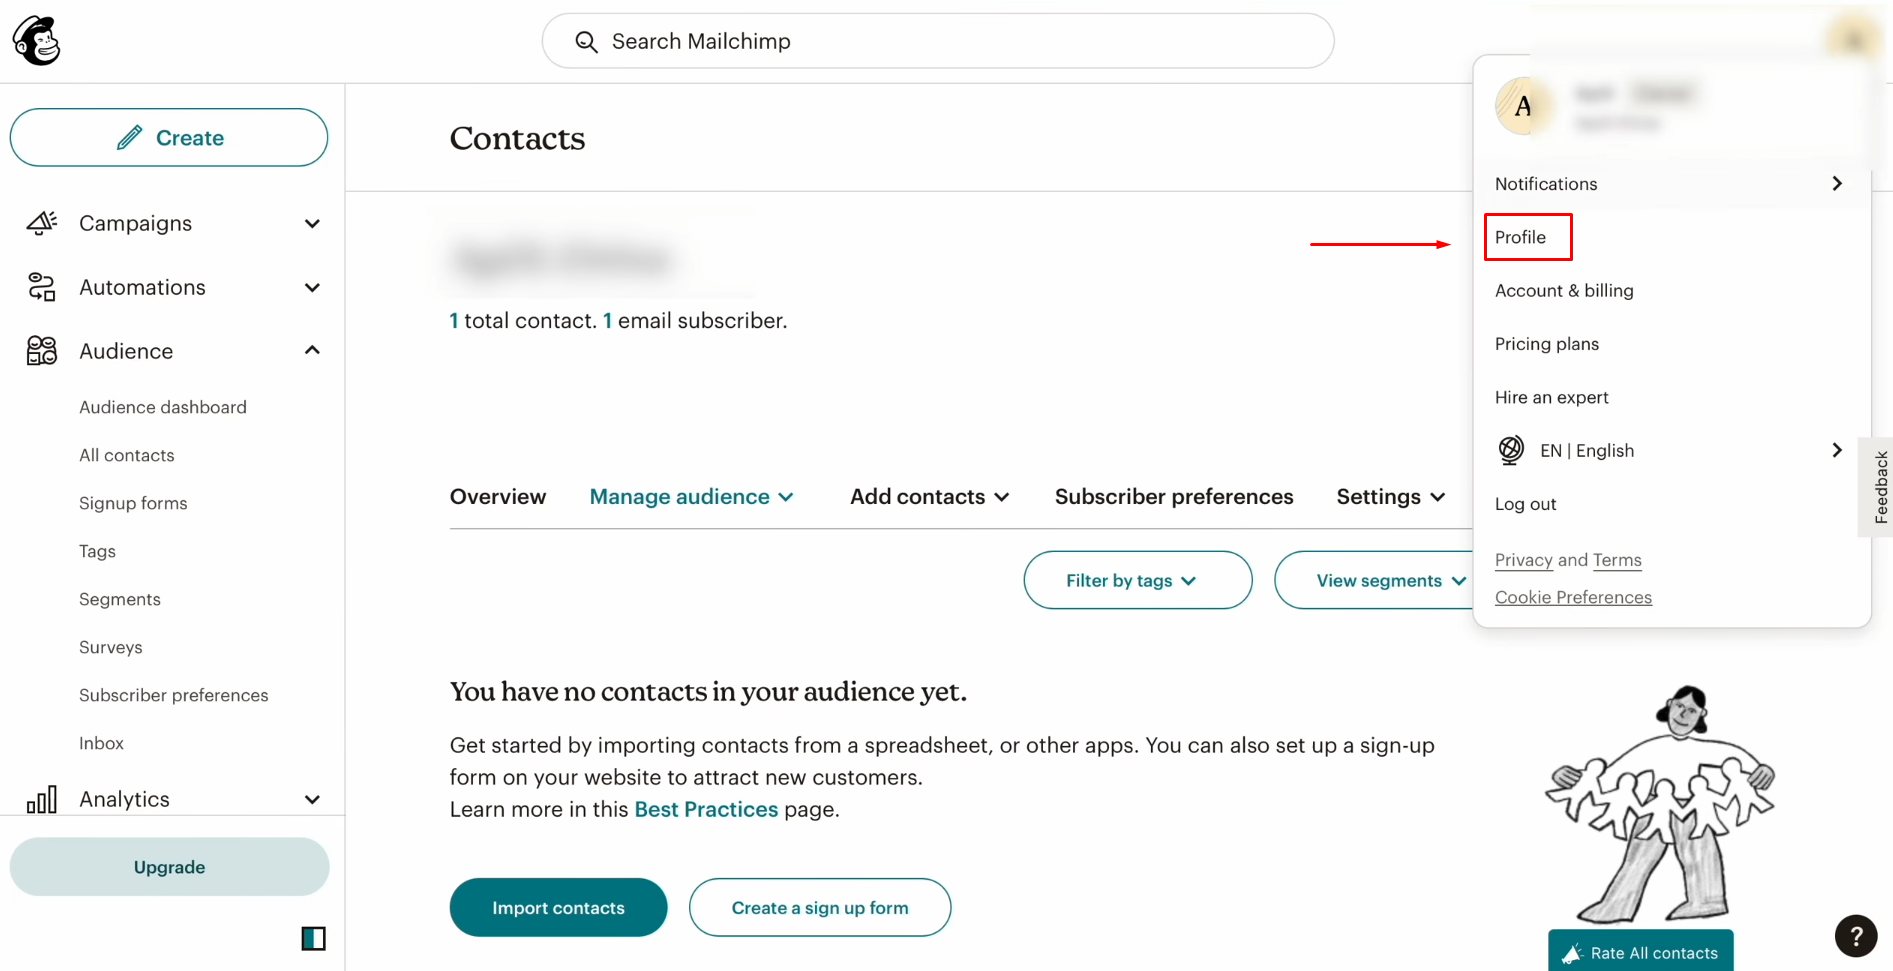Expand the EN | English language submenu
Screen dimensions: 1893x971
[1837, 450]
